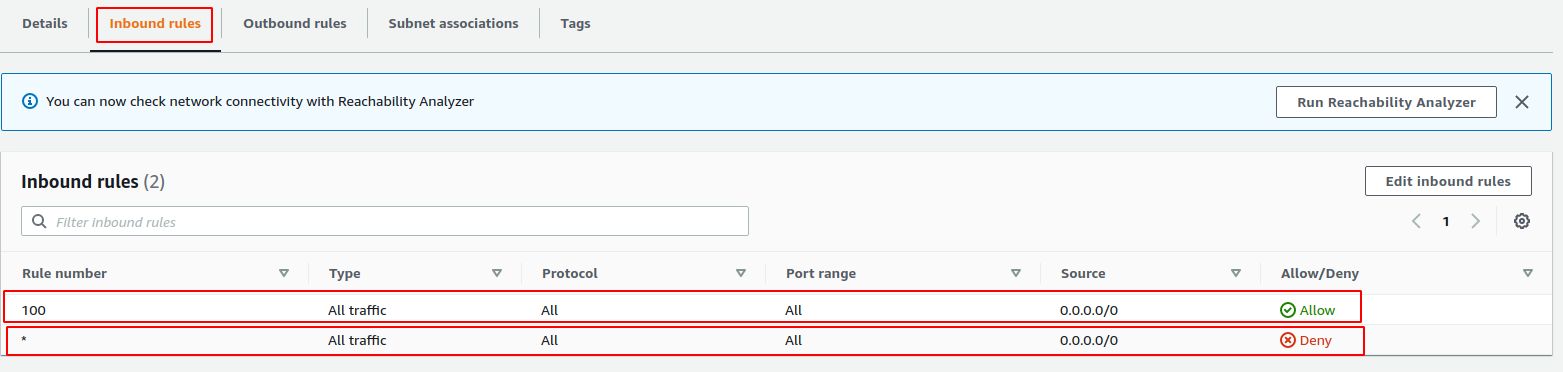Focus the Filter inbound rules field

click(385, 221)
